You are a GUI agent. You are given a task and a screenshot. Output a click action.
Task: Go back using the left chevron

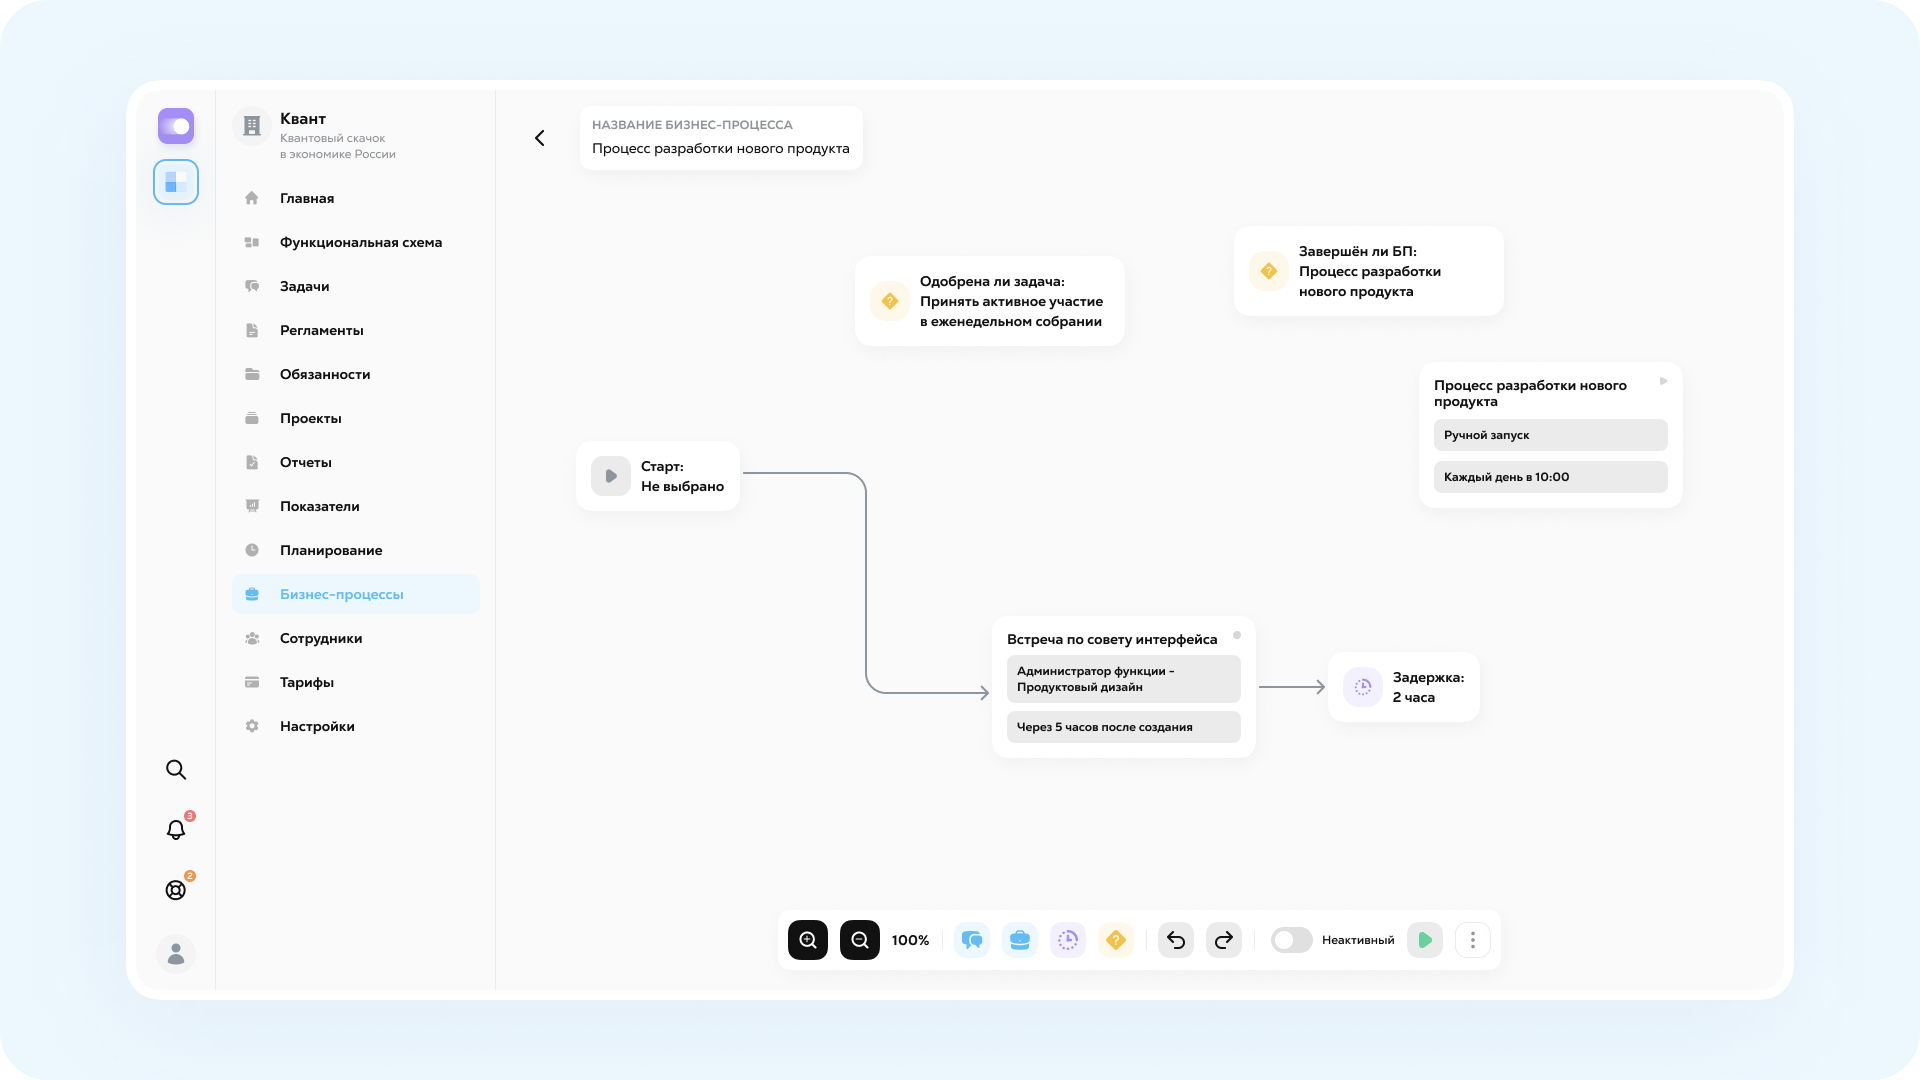click(x=540, y=138)
